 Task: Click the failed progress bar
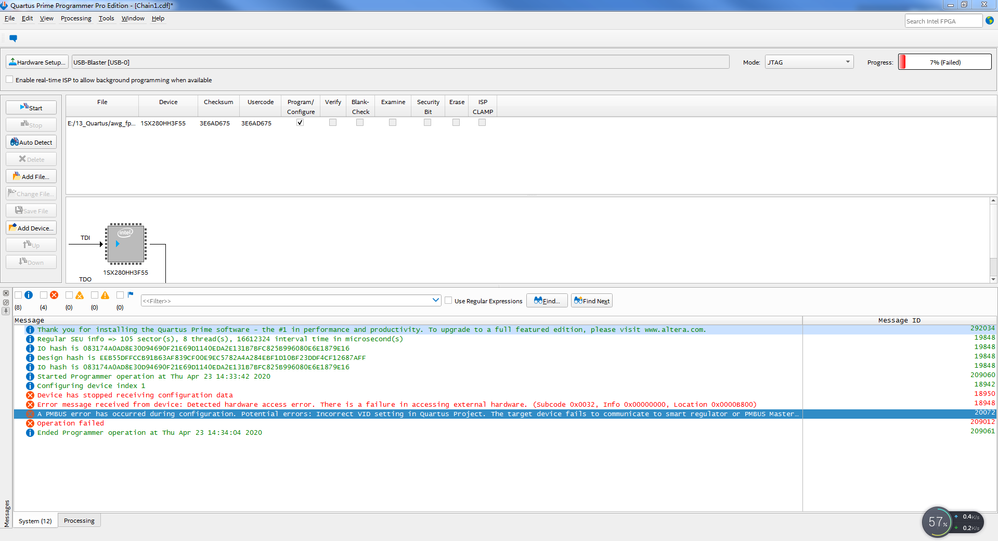944,62
